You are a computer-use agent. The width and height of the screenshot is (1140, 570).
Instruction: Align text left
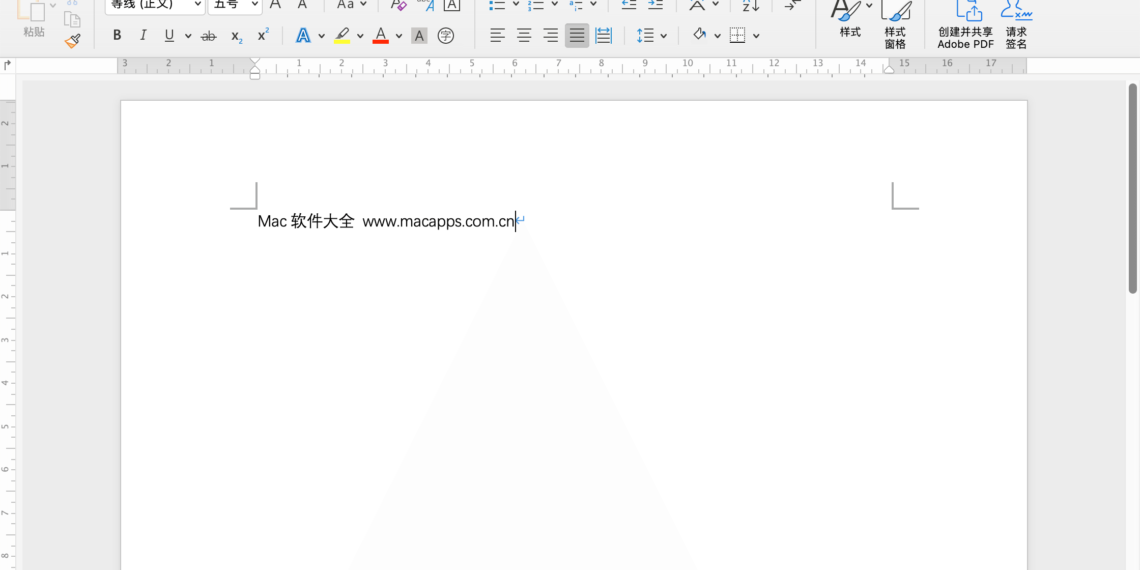[x=497, y=35]
